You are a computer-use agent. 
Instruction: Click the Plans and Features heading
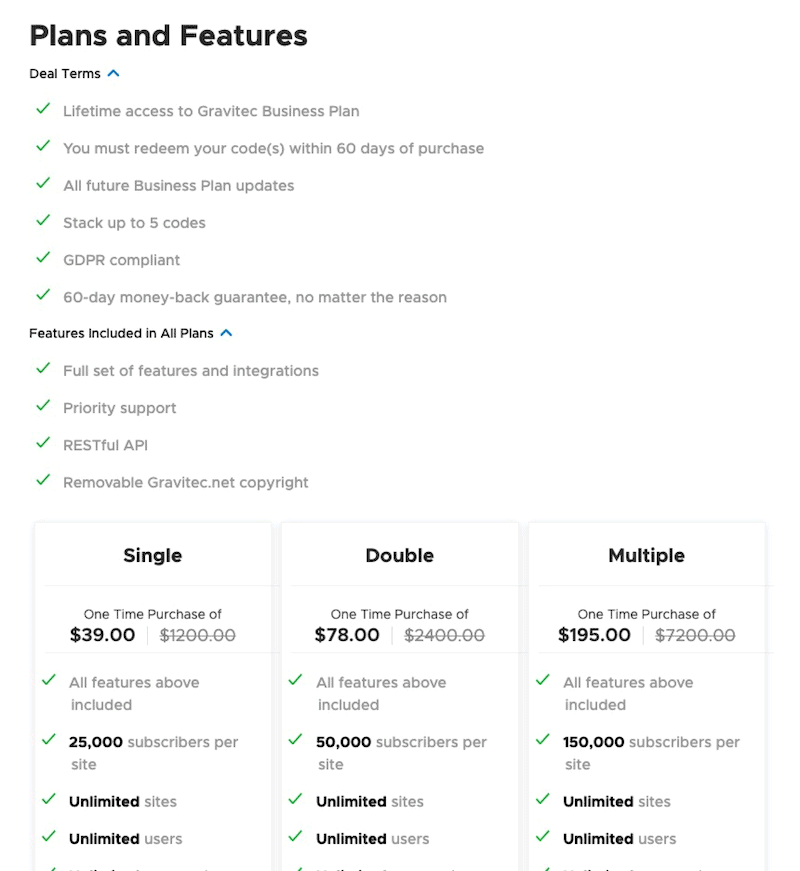point(168,36)
